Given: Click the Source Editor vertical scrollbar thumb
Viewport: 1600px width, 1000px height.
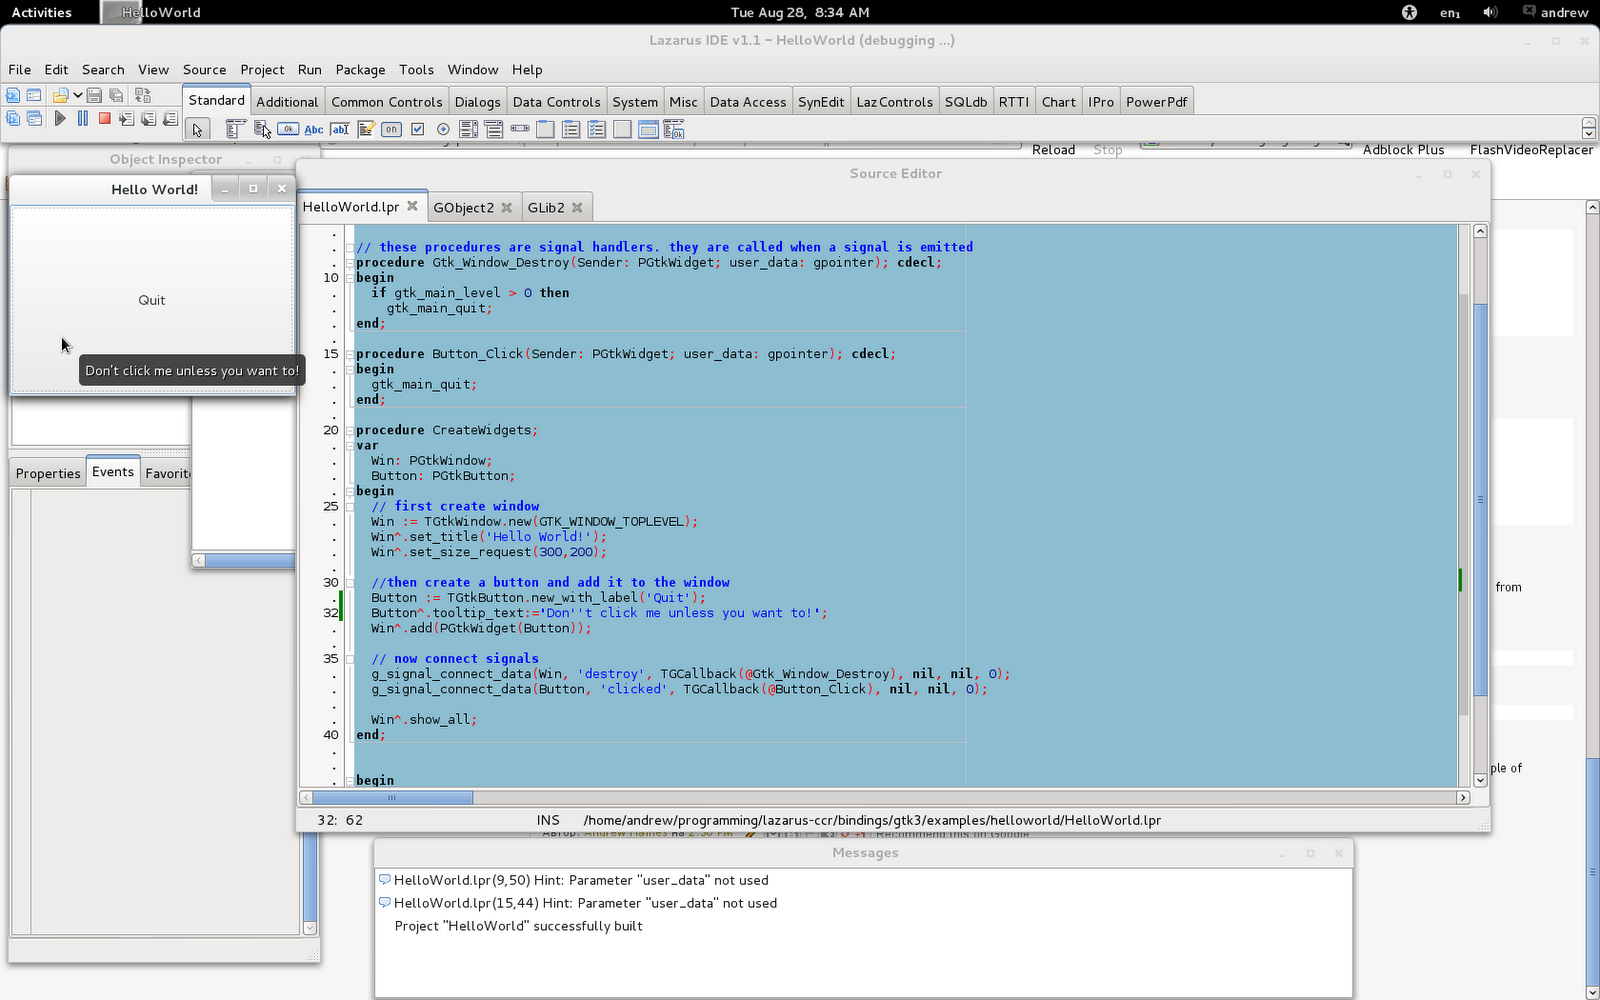Looking at the screenshot, I should [x=1480, y=500].
